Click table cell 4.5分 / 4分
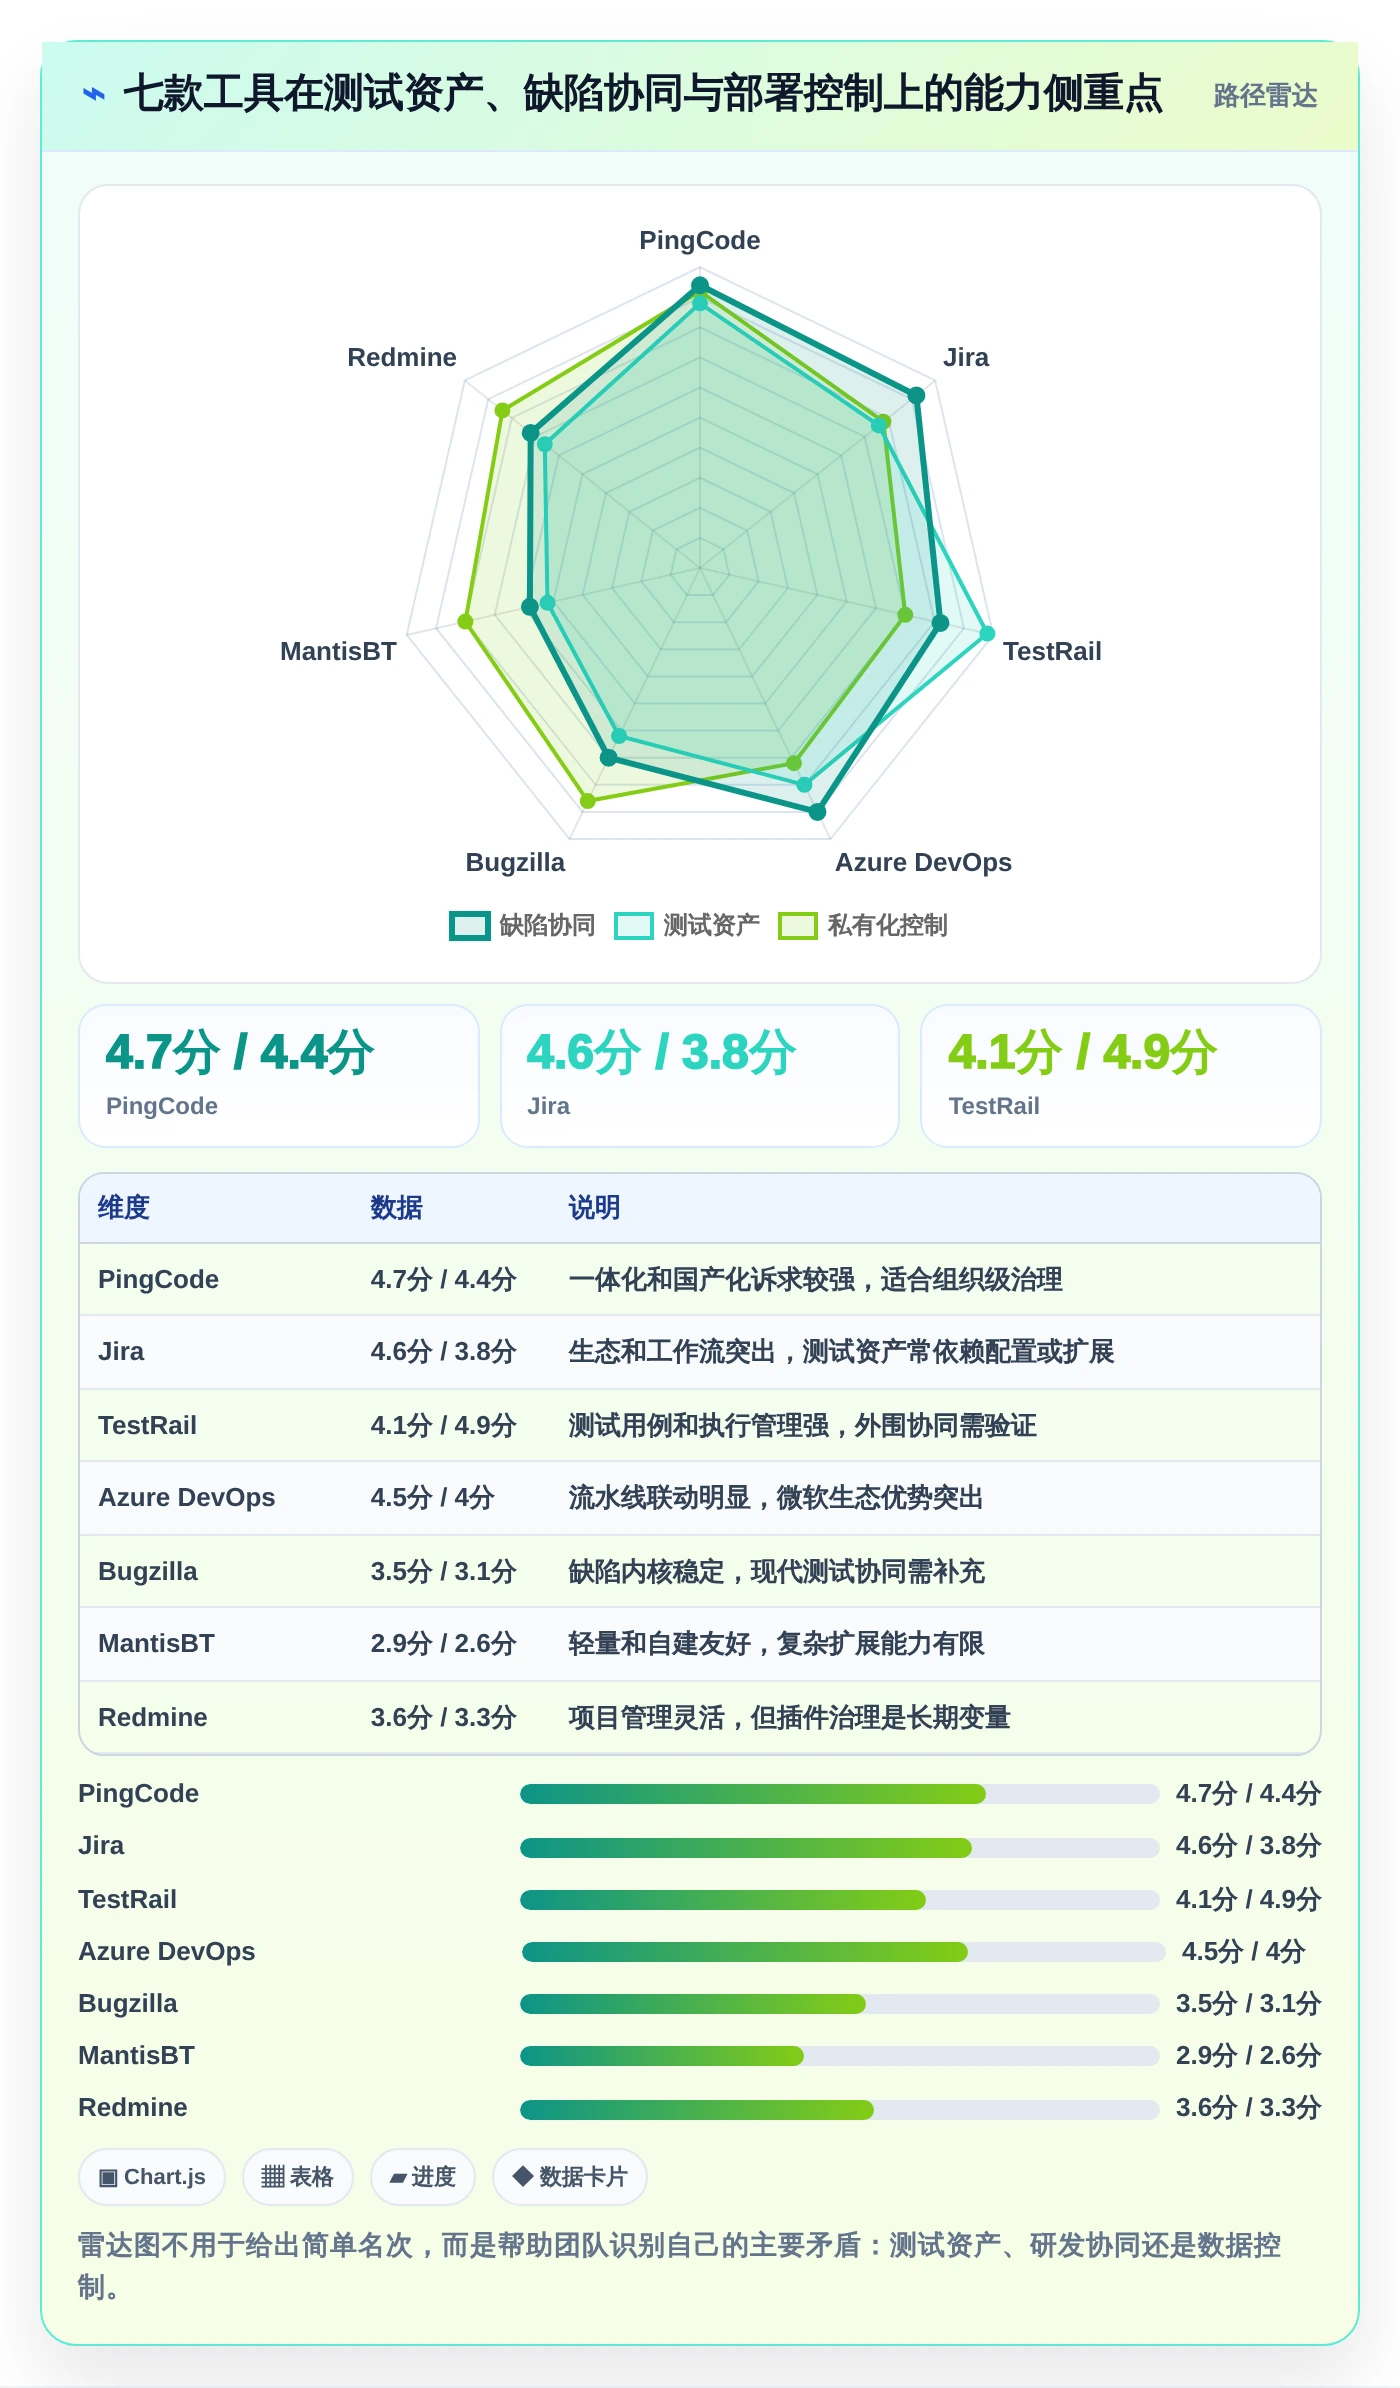 [x=432, y=1497]
